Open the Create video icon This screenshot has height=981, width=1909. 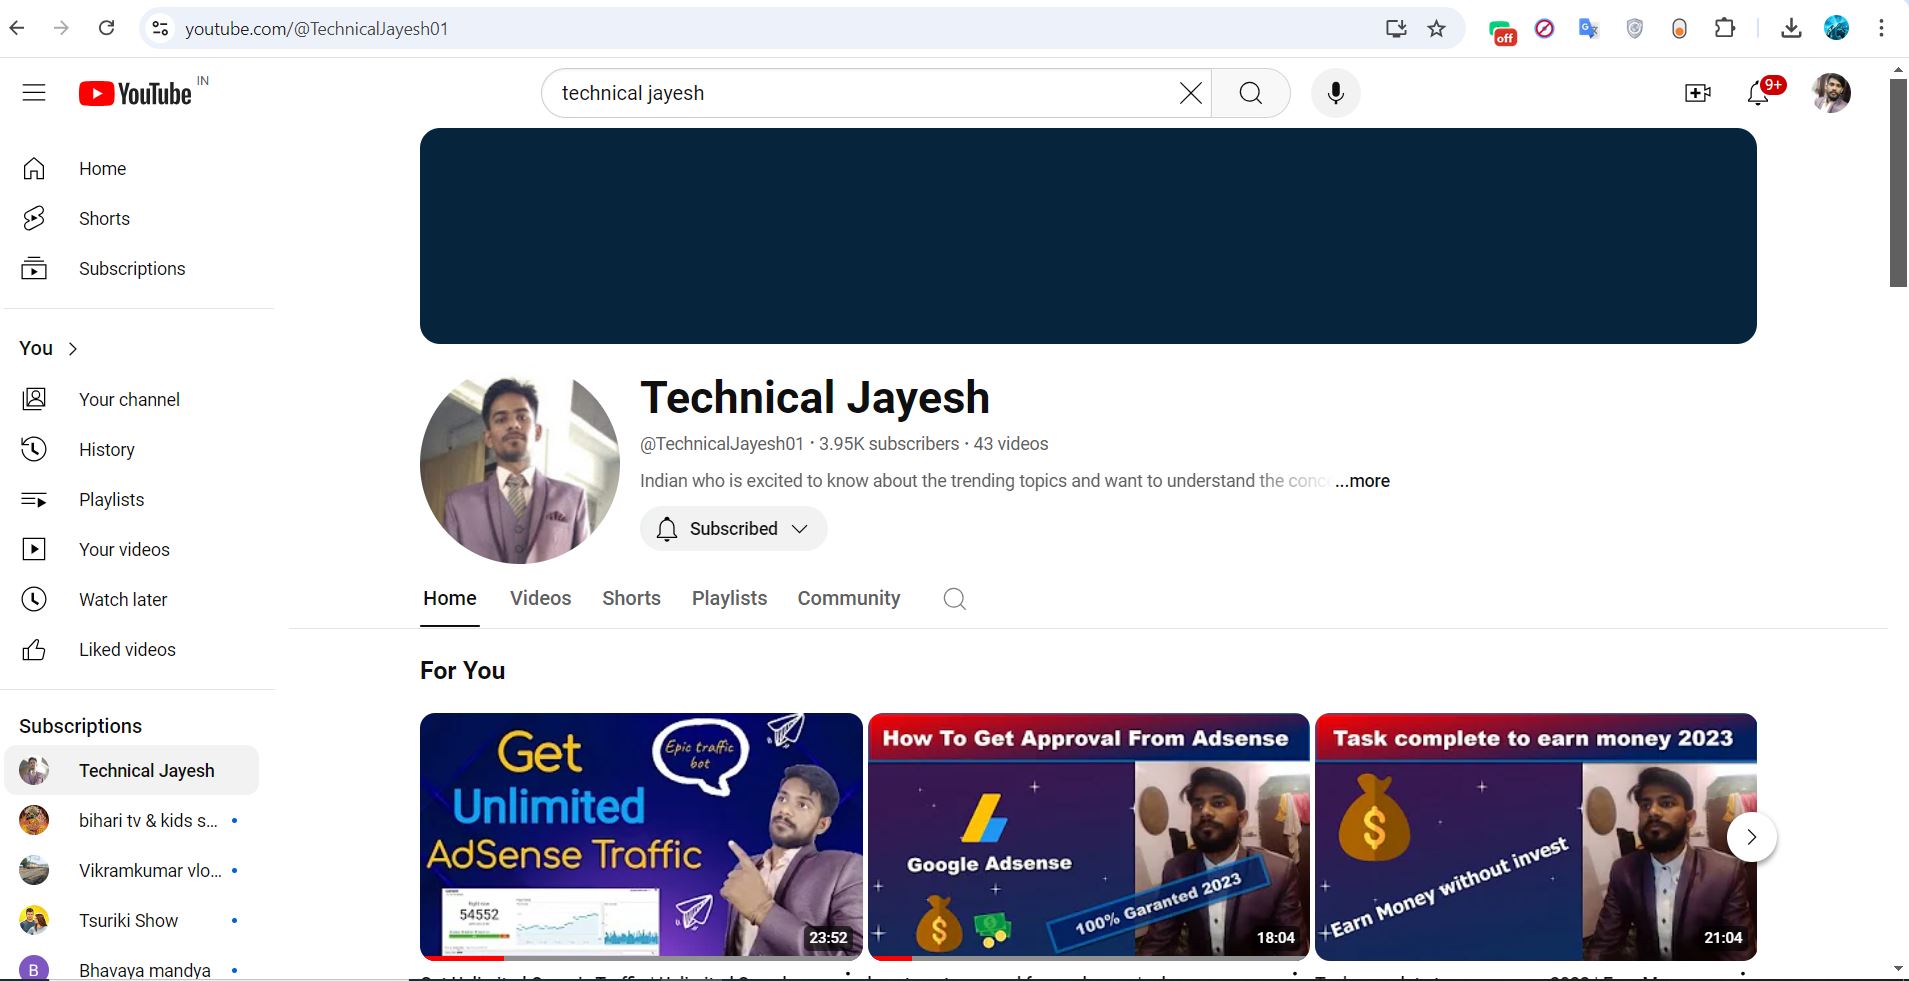pos(1697,93)
